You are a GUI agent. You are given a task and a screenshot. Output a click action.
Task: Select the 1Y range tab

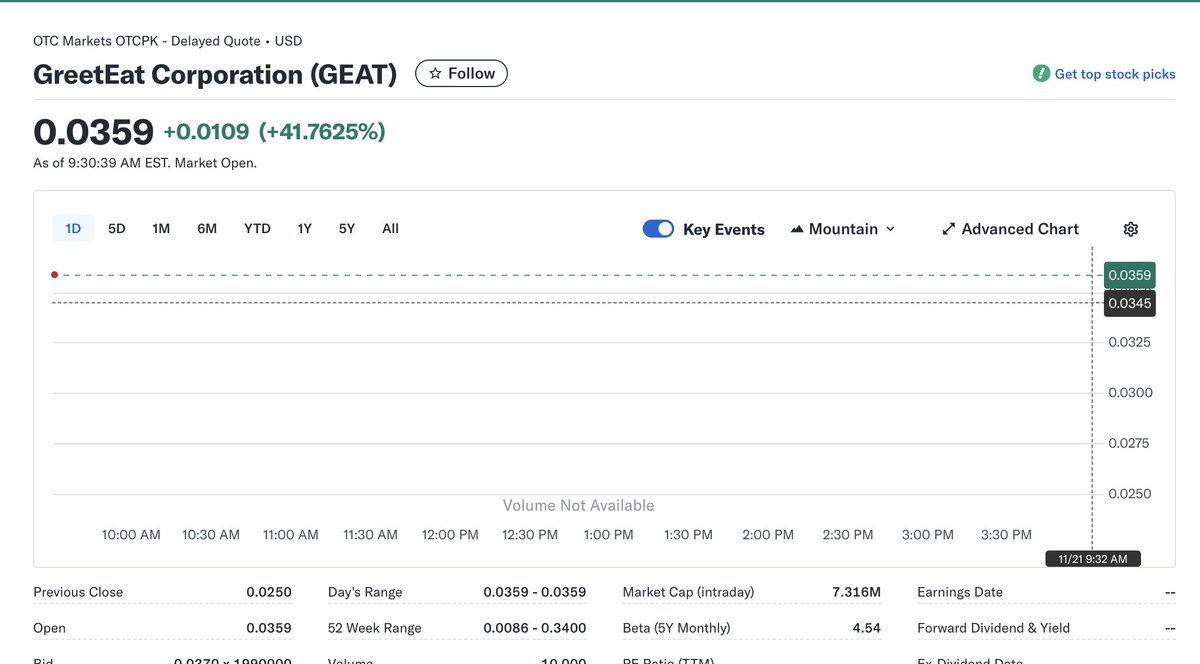(x=305, y=228)
